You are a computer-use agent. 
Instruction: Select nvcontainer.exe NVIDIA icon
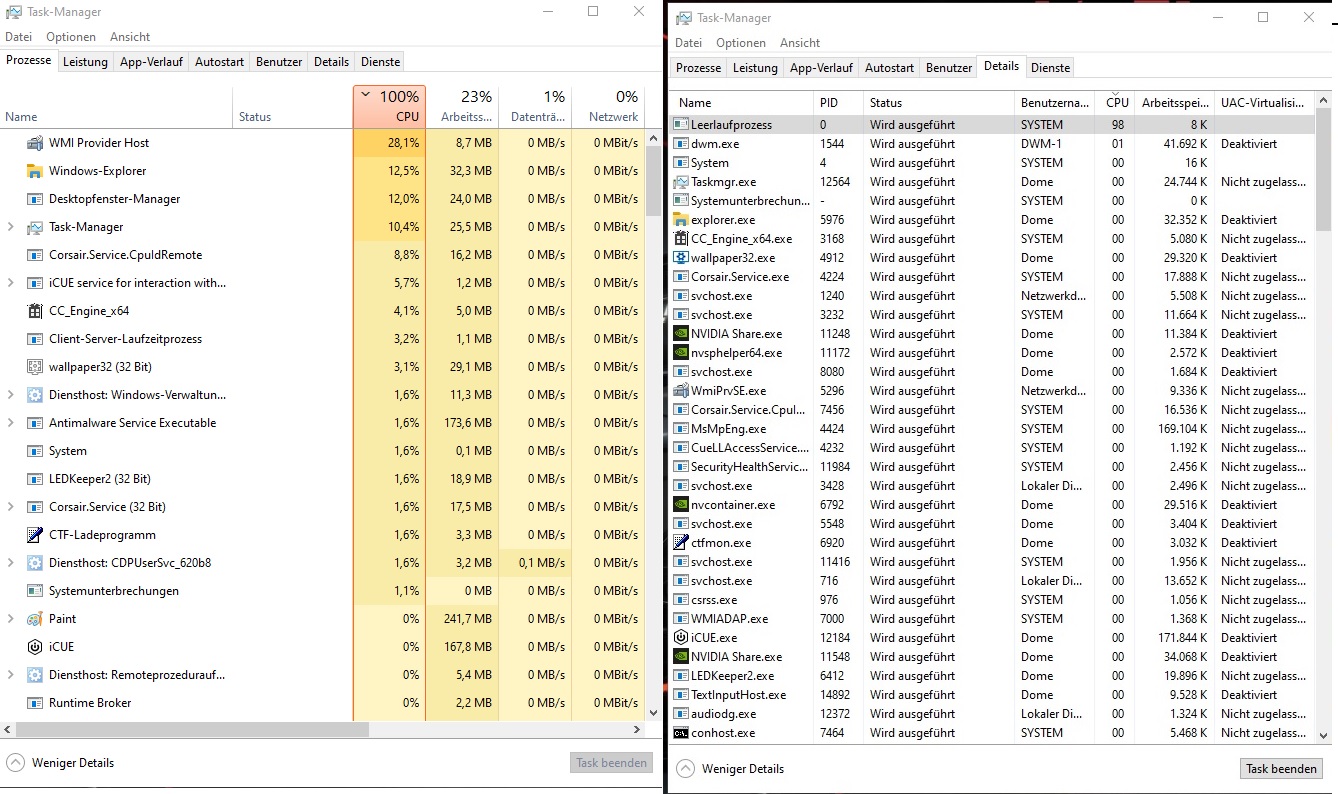[681, 505]
